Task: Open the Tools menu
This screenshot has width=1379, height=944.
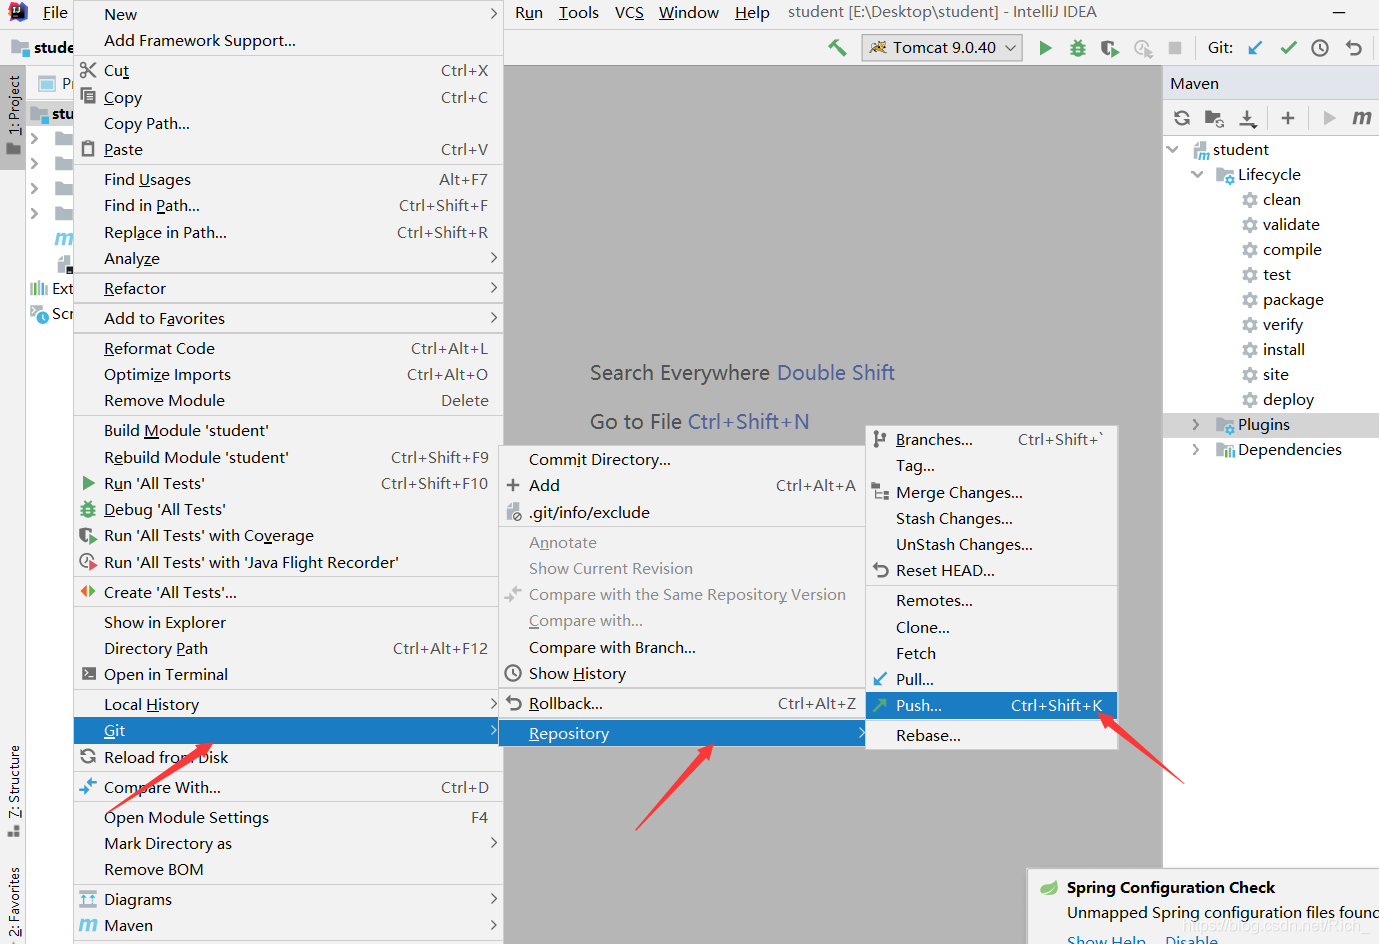Action: [x=579, y=13]
